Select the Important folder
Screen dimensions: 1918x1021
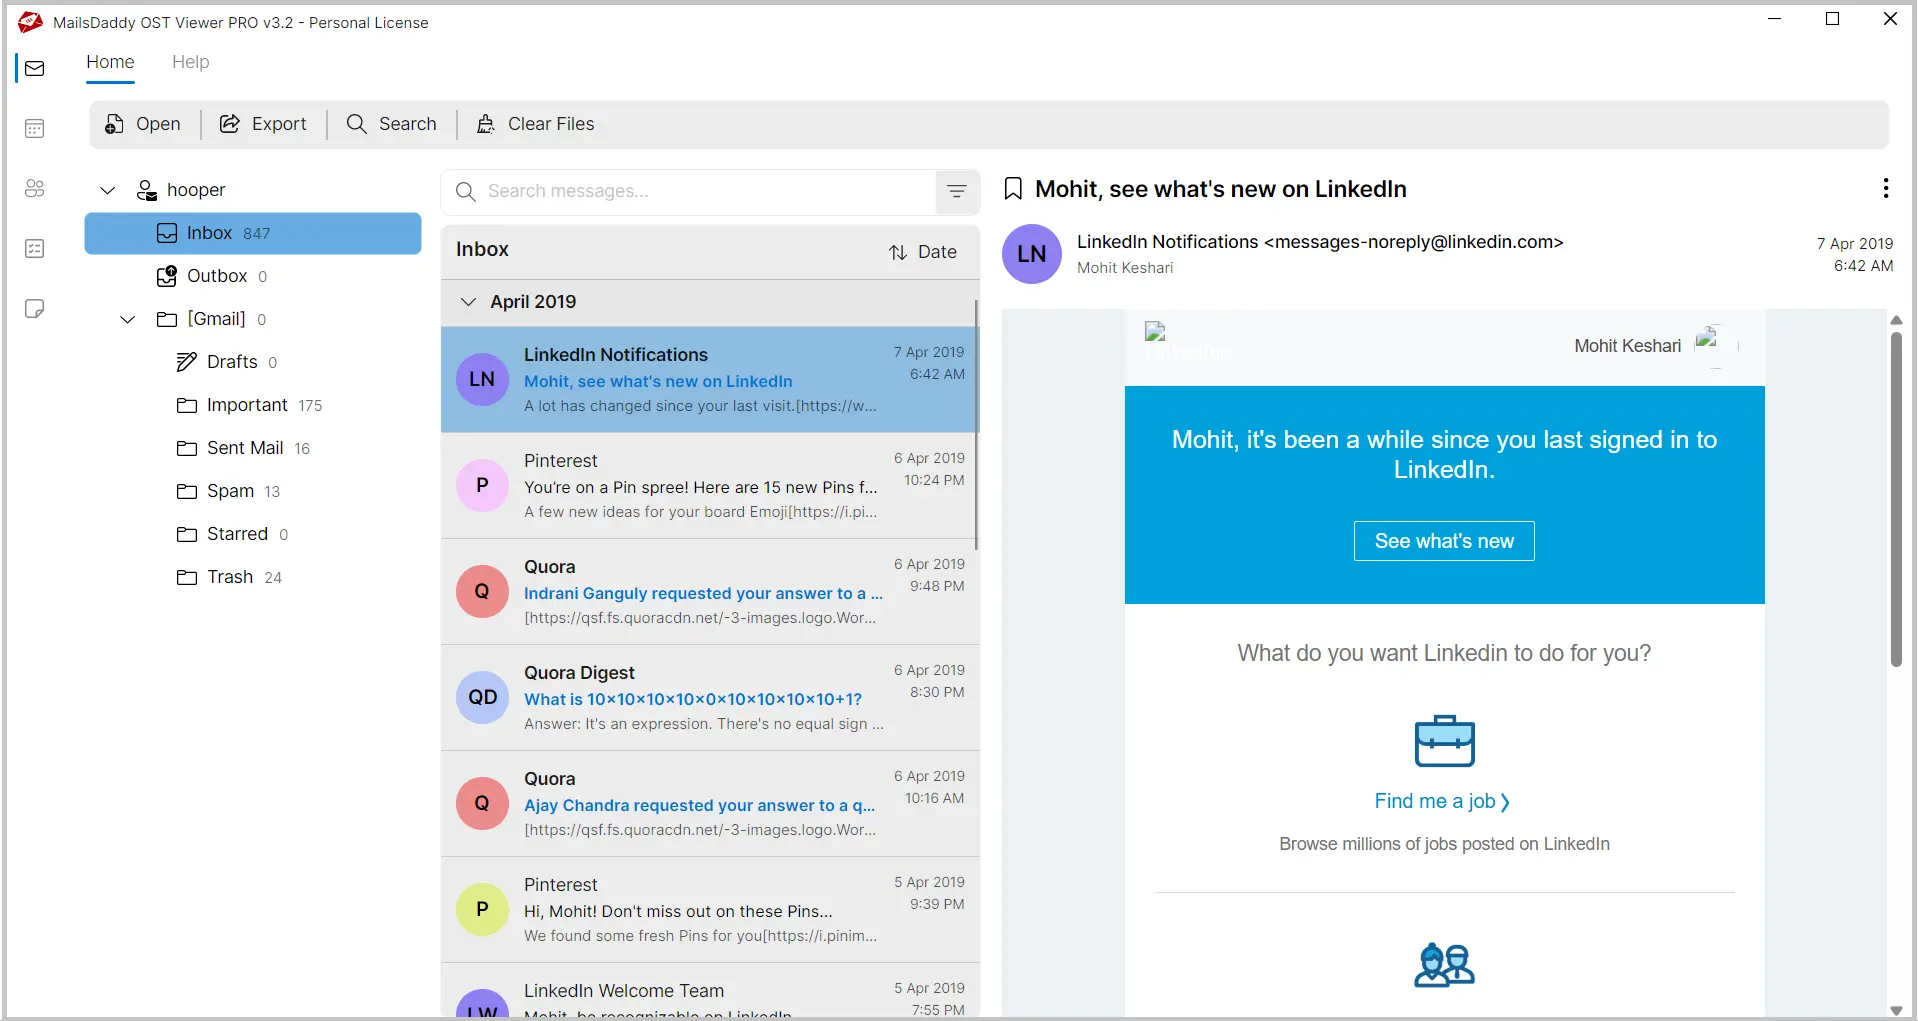click(247, 405)
